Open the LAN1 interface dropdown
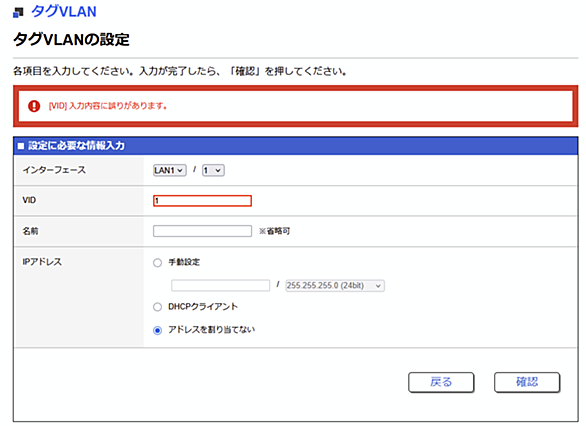The height and width of the screenshot is (426, 586). pos(170,170)
